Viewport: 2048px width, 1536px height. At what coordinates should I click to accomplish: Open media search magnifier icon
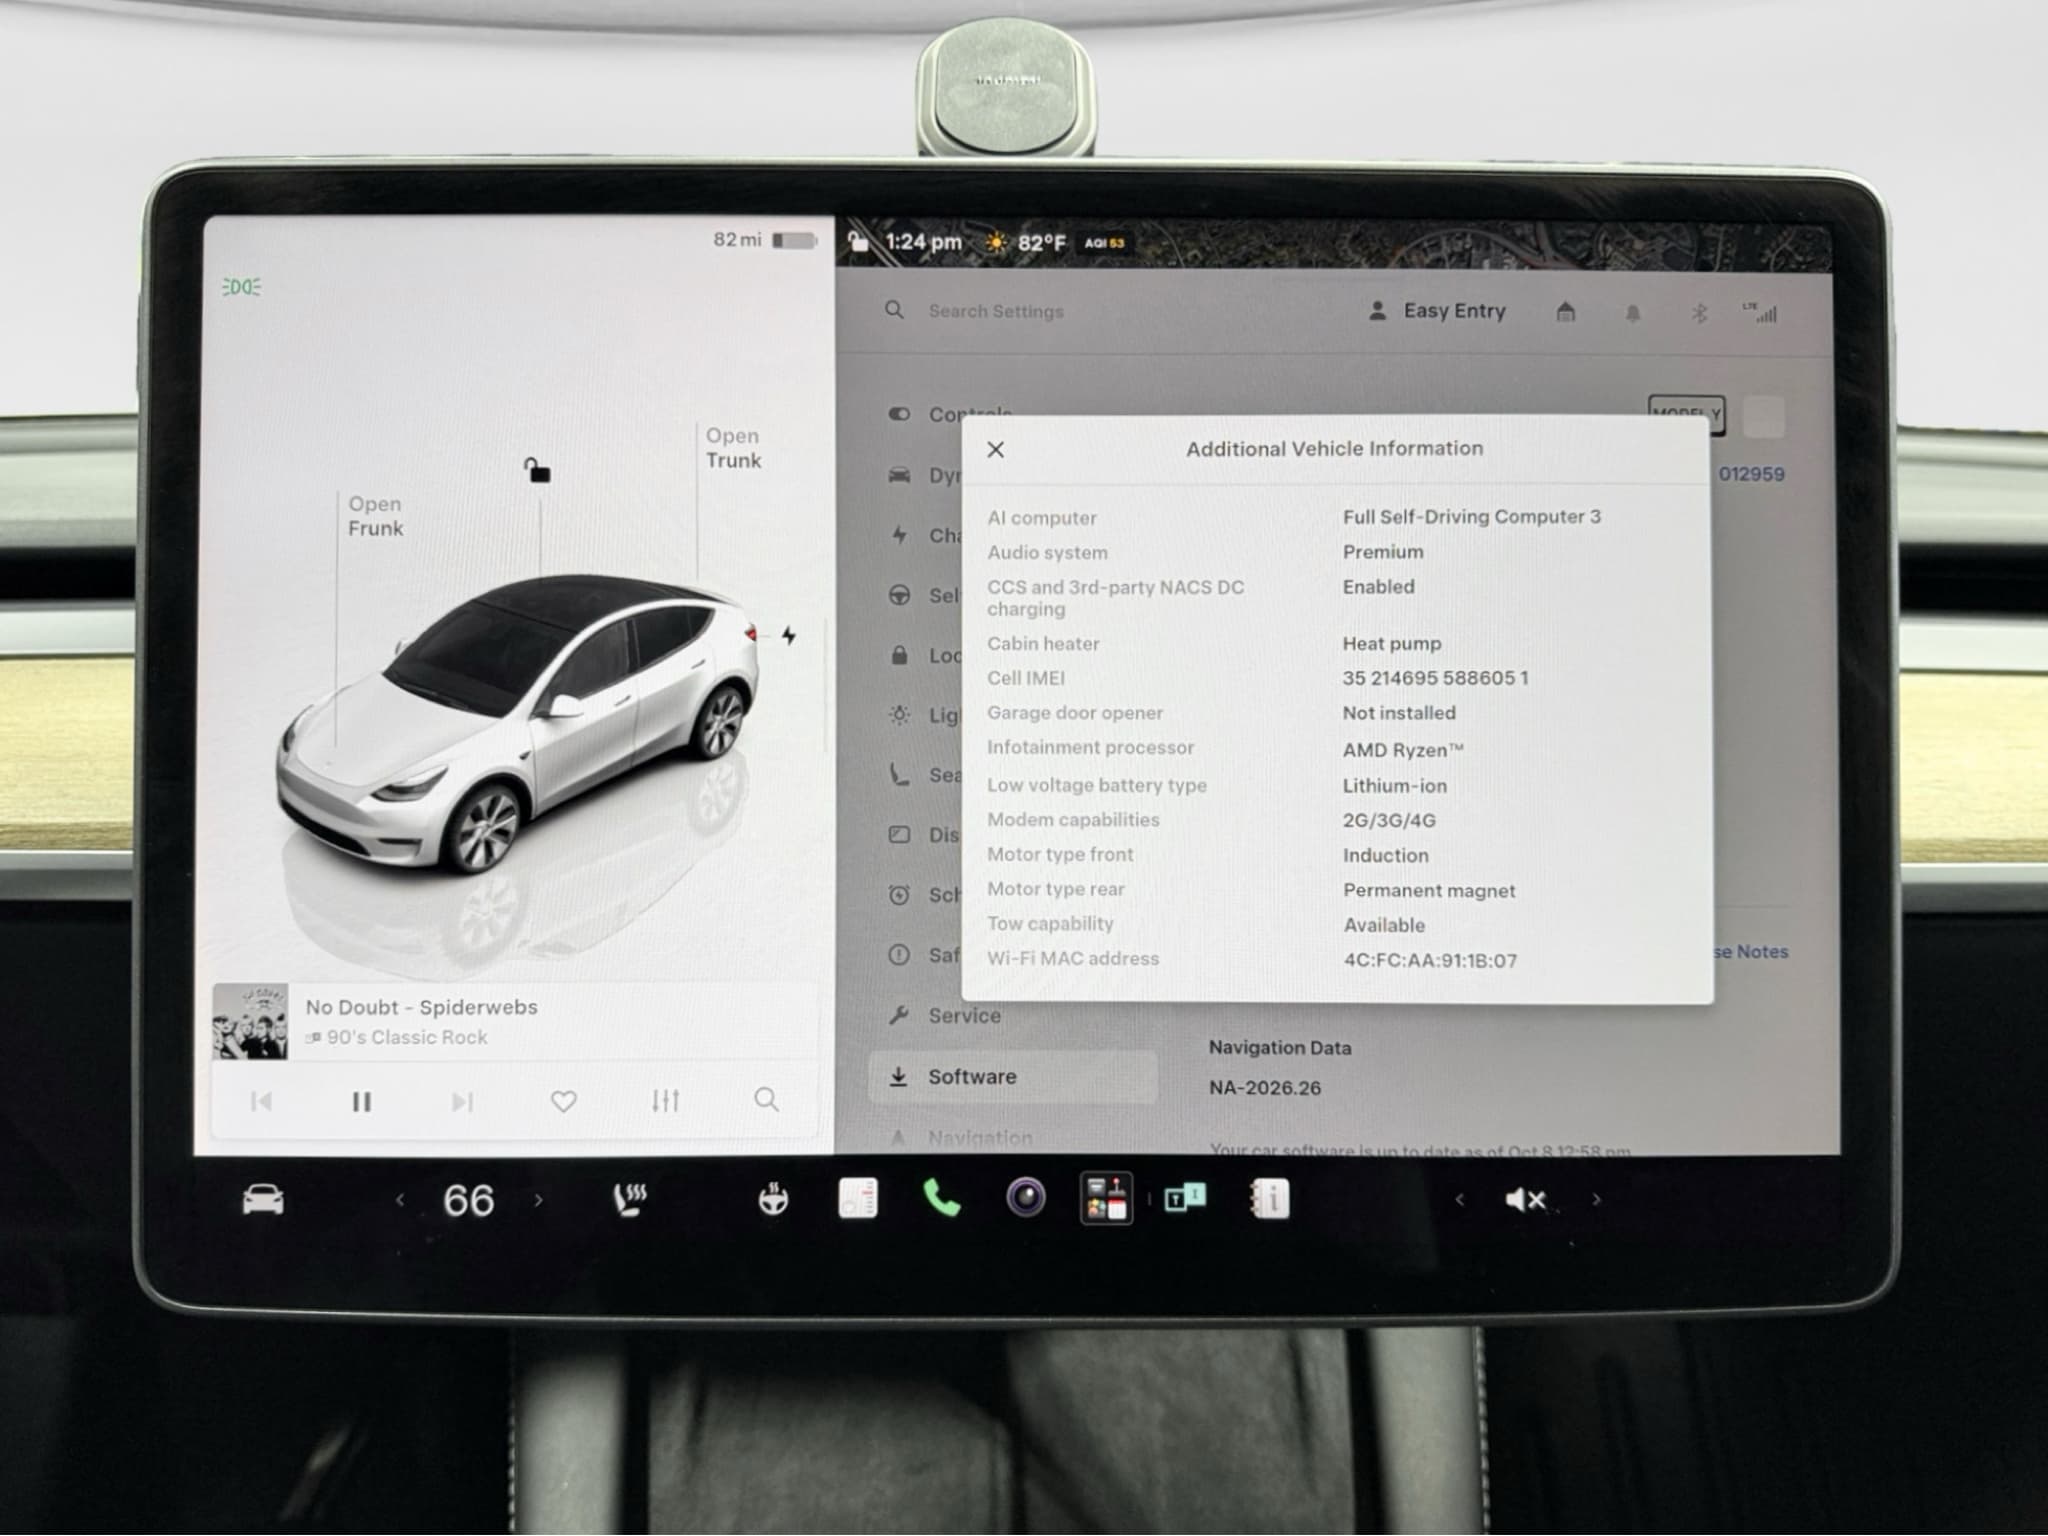point(766,1099)
